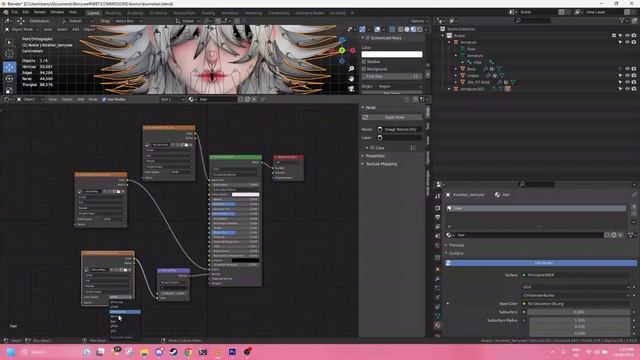Image resolution: width=640 pixels, height=360 pixels.
Task: Open Material properties tab icon
Action: [438, 325]
